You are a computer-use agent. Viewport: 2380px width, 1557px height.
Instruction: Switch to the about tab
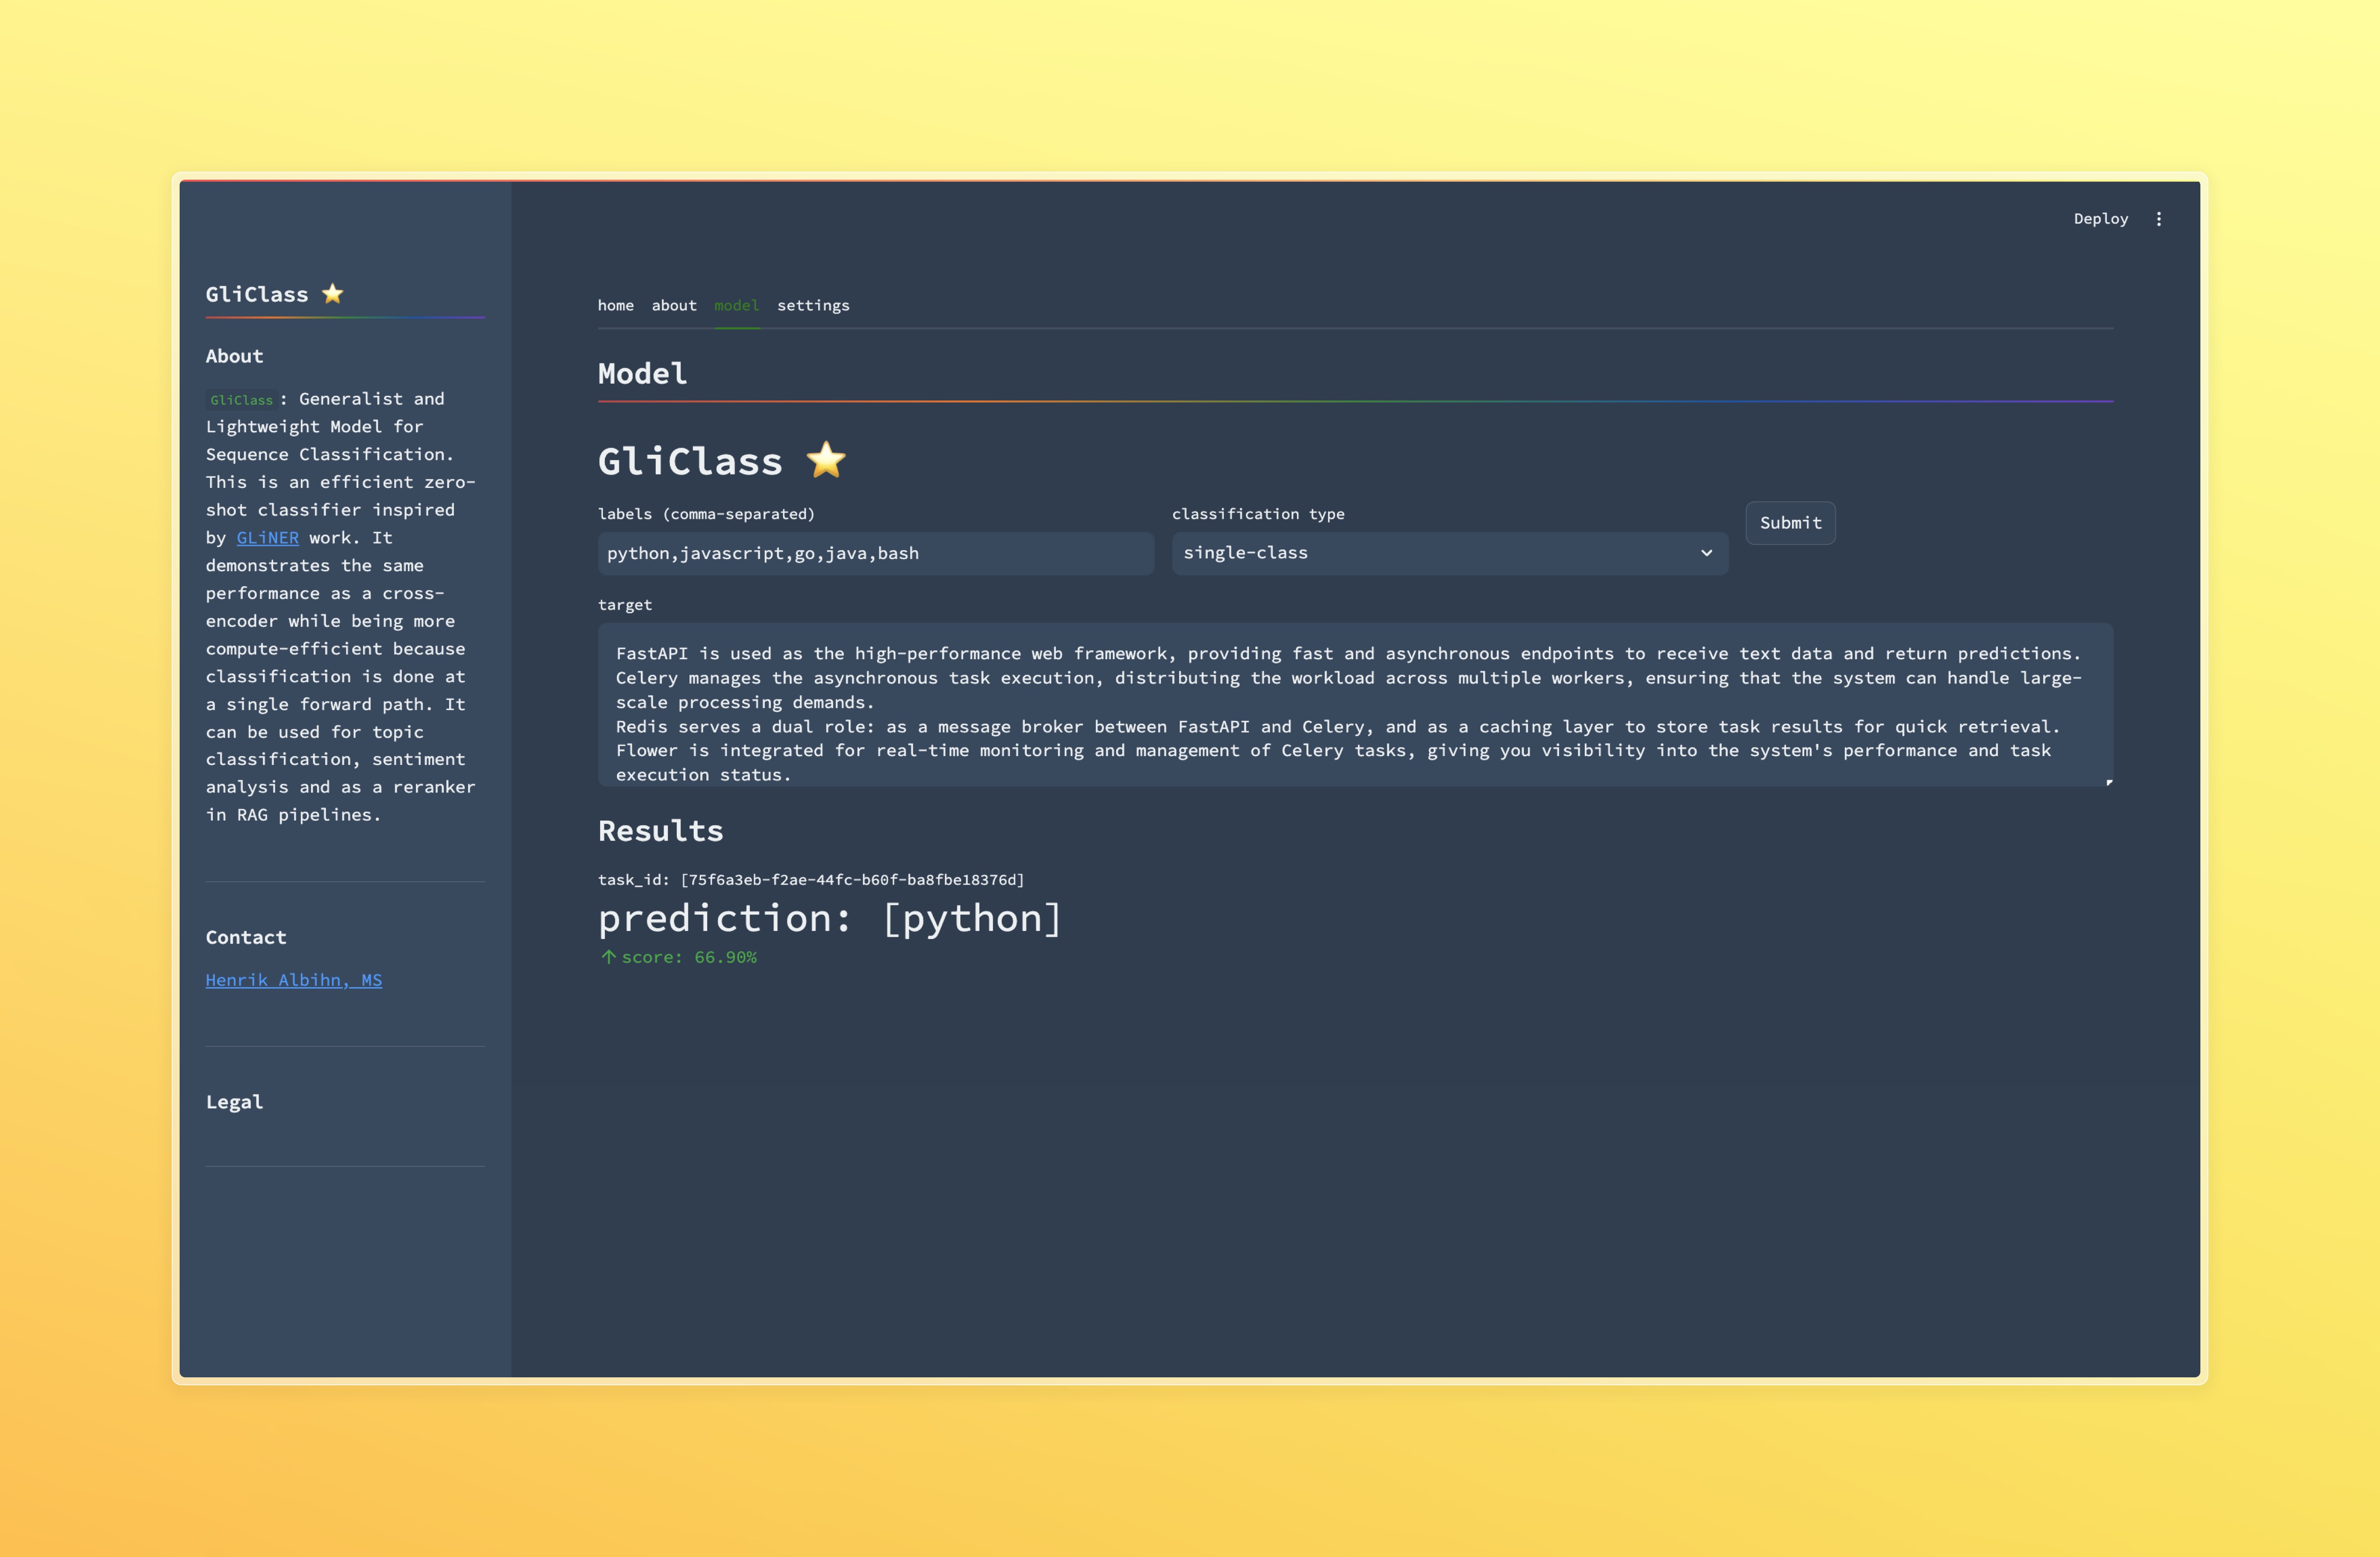point(674,306)
